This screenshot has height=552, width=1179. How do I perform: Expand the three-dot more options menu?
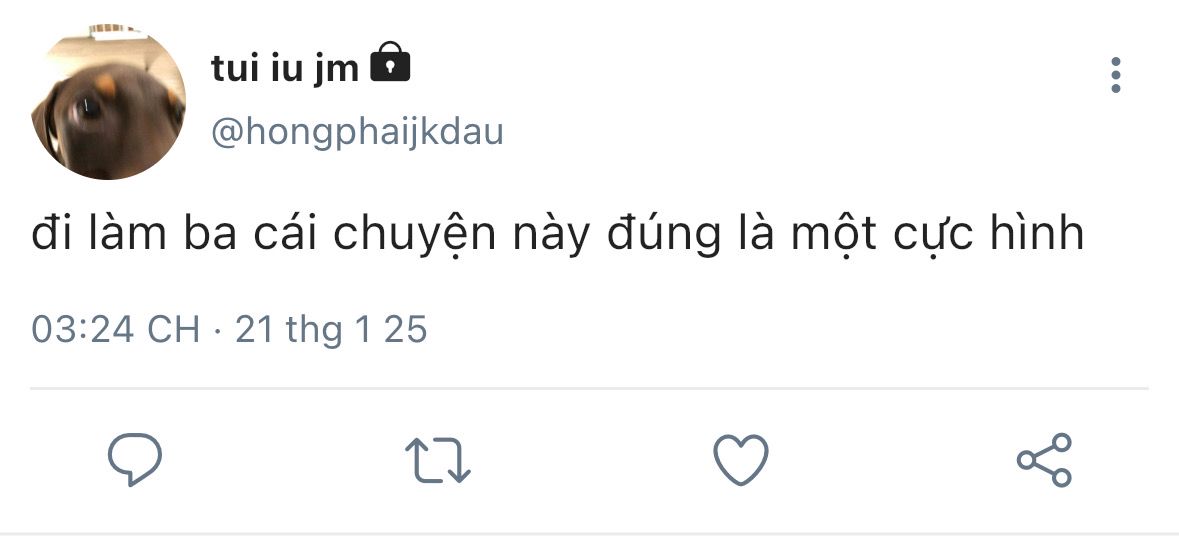click(1116, 76)
